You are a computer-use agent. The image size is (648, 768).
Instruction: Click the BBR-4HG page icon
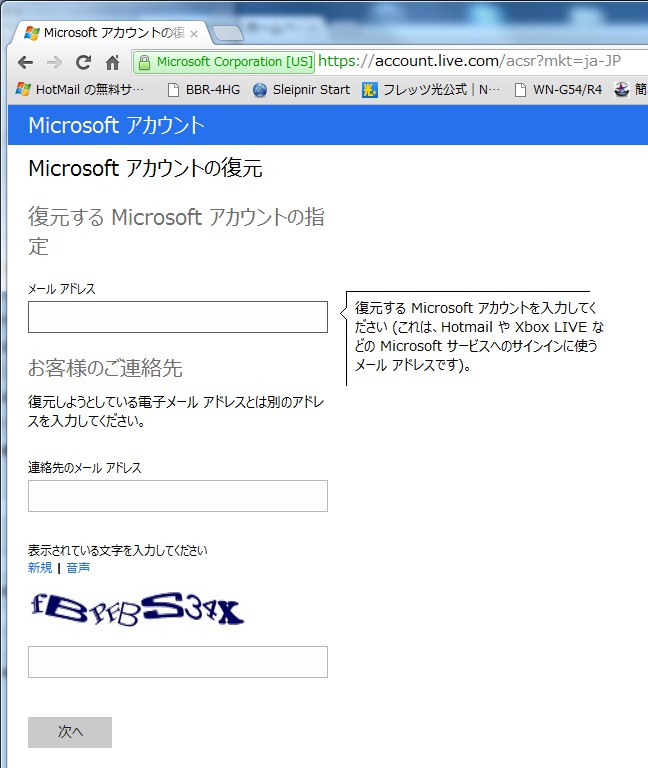[x=173, y=90]
